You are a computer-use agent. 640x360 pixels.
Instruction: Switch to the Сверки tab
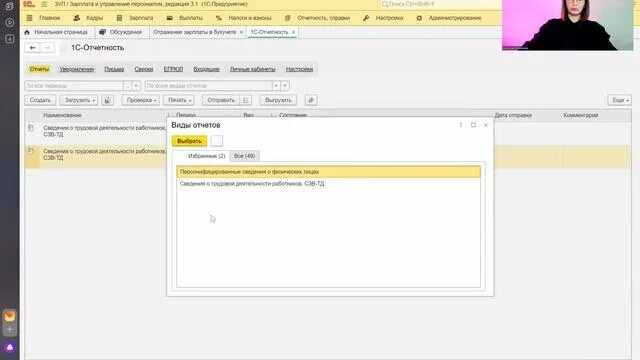click(144, 69)
